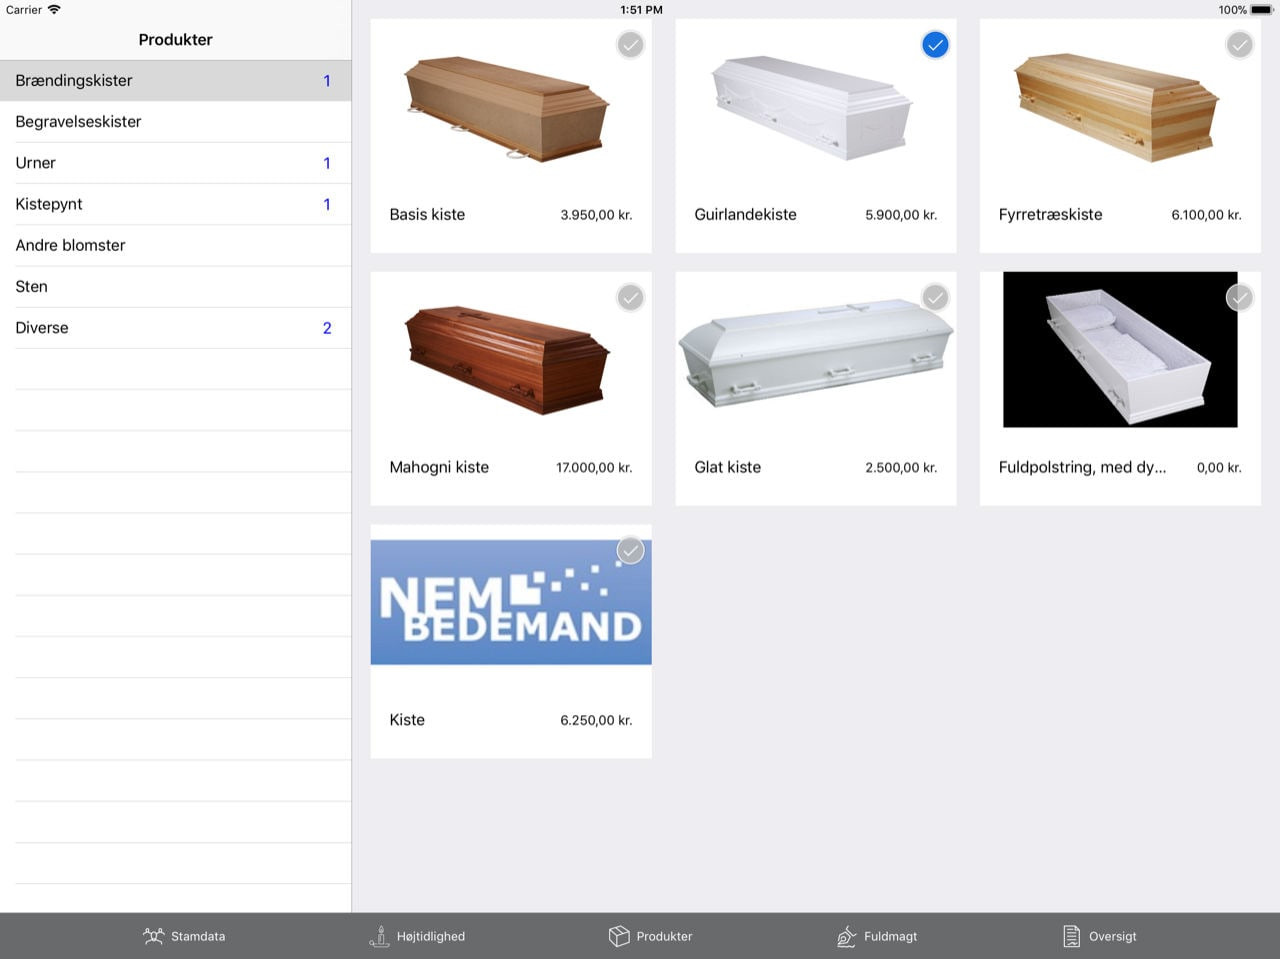This screenshot has width=1280, height=959.
Task: Tap the Wi-Fi carrier status icon
Action: pos(54,10)
